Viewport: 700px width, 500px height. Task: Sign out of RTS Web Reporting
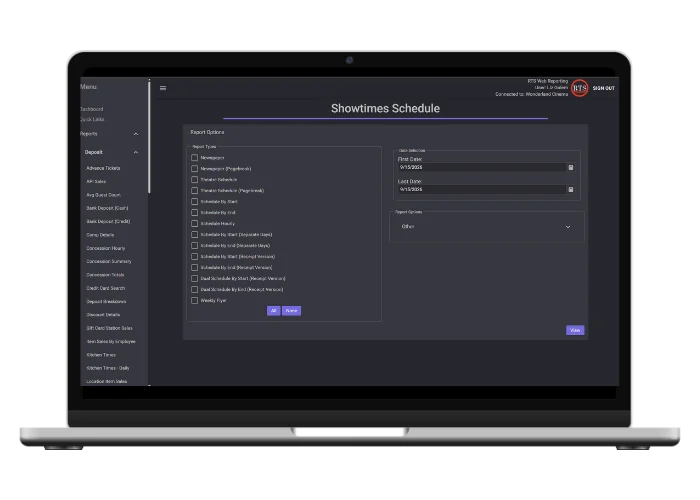coord(604,88)
